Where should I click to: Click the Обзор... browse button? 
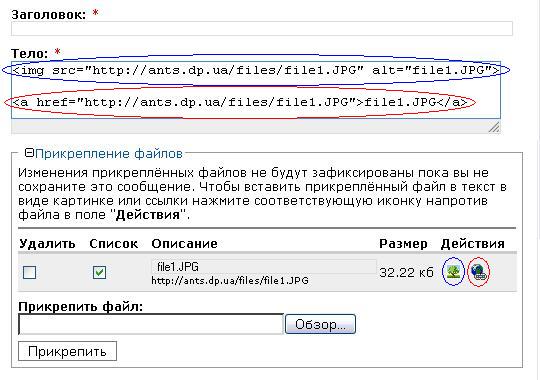320,324
